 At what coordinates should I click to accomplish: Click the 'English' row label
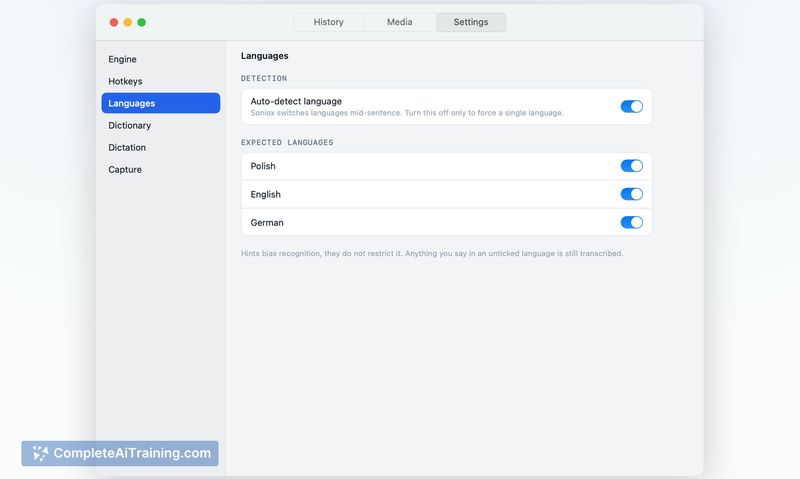coord(265,194)
